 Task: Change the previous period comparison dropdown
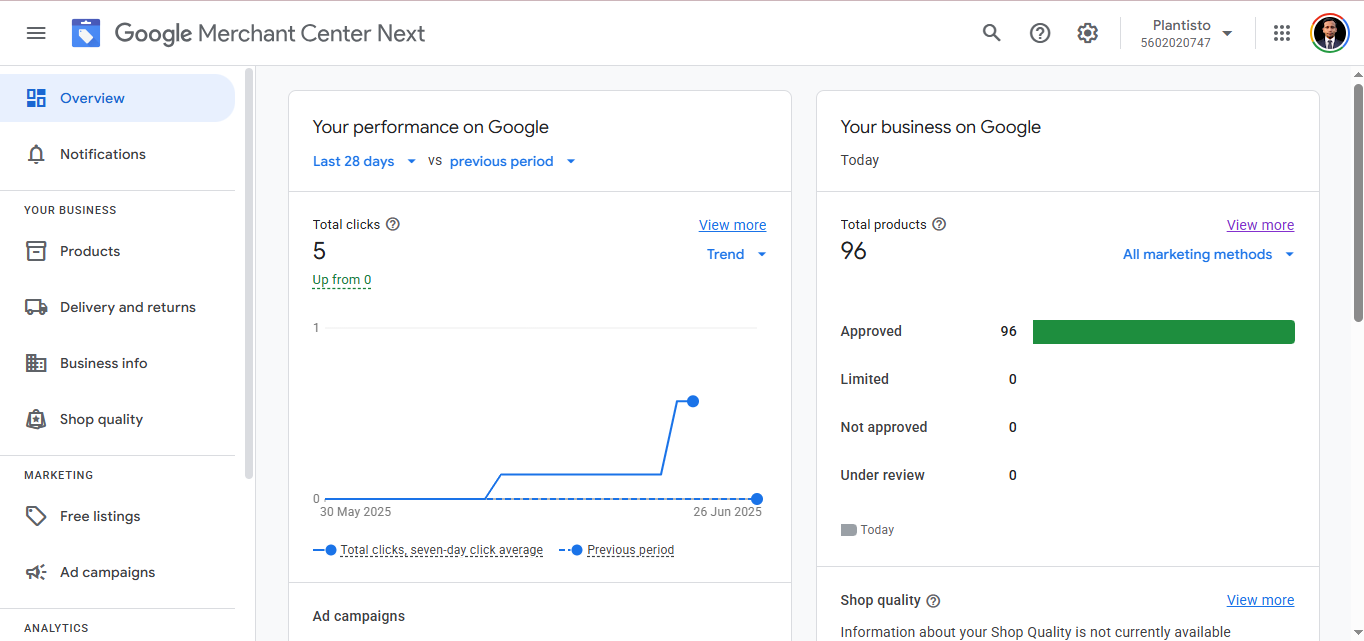pos(513,161)
